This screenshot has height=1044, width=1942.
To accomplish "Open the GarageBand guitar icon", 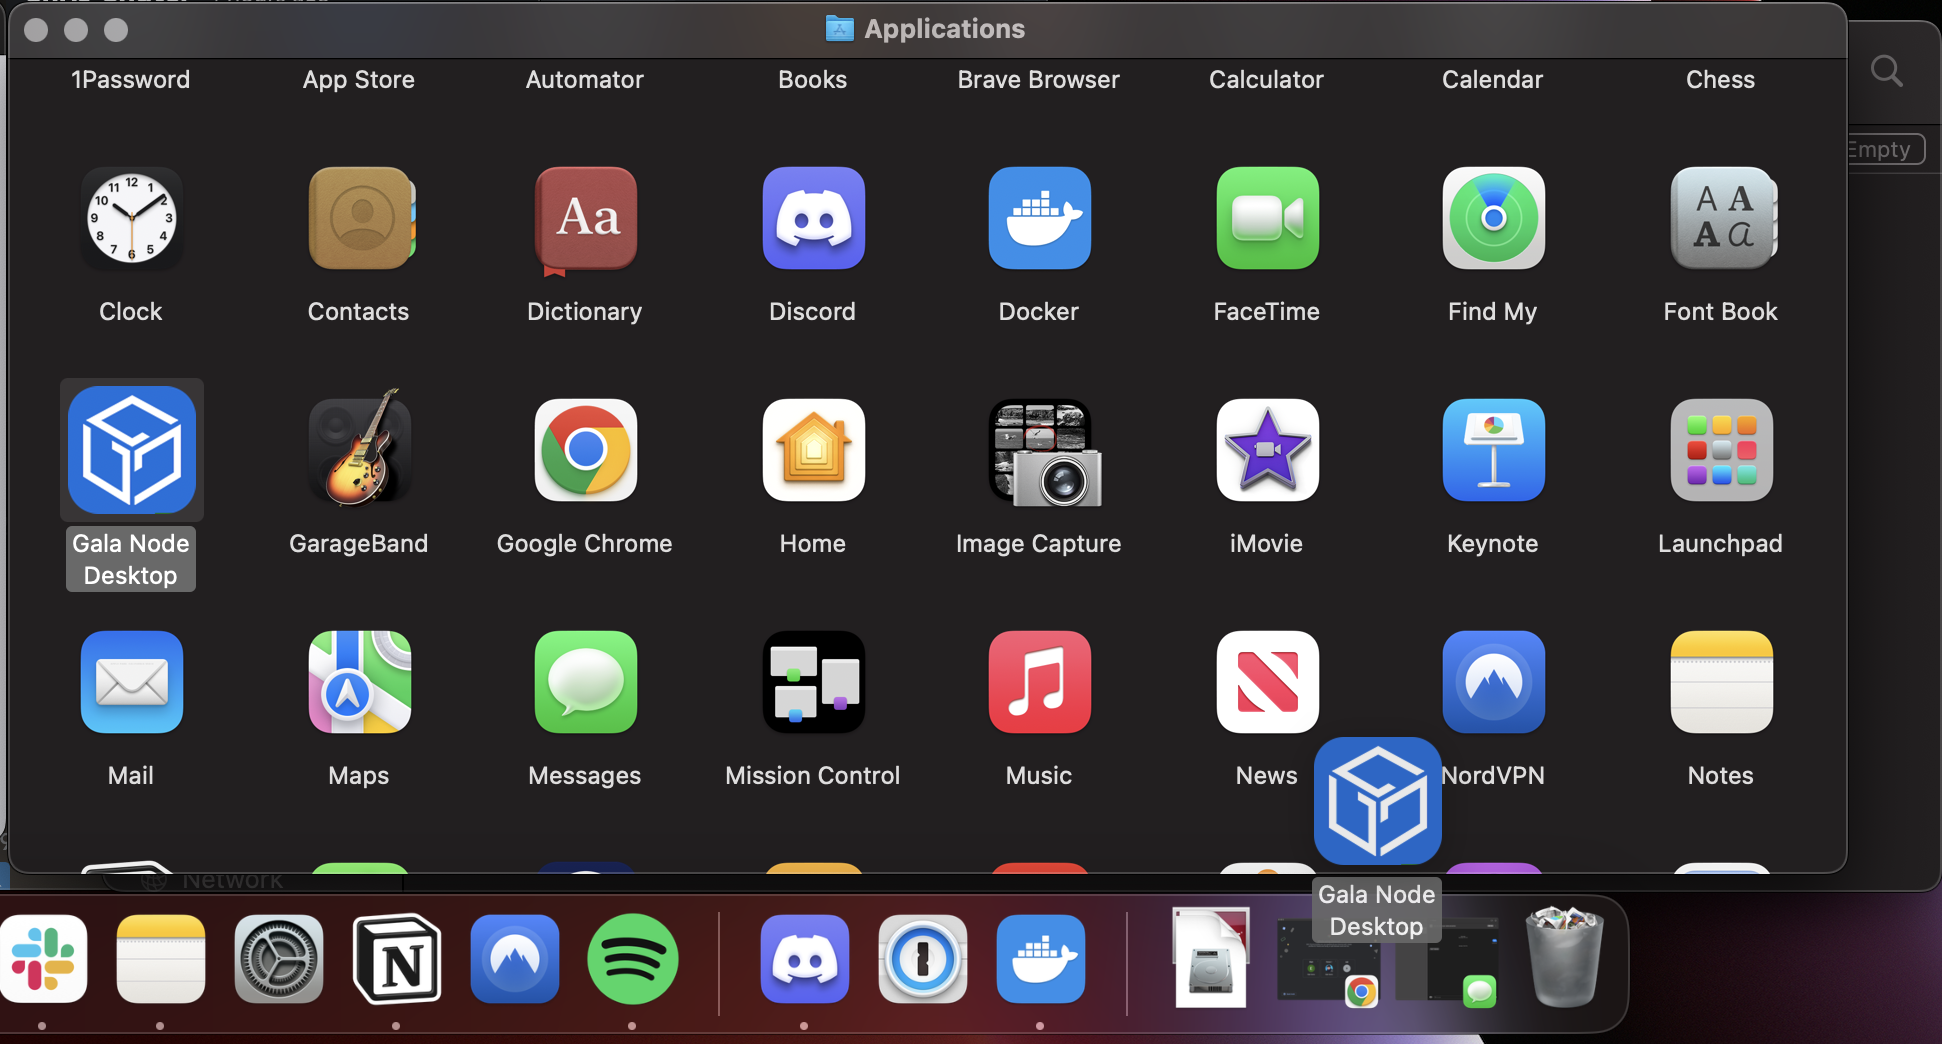I will 359,448.
